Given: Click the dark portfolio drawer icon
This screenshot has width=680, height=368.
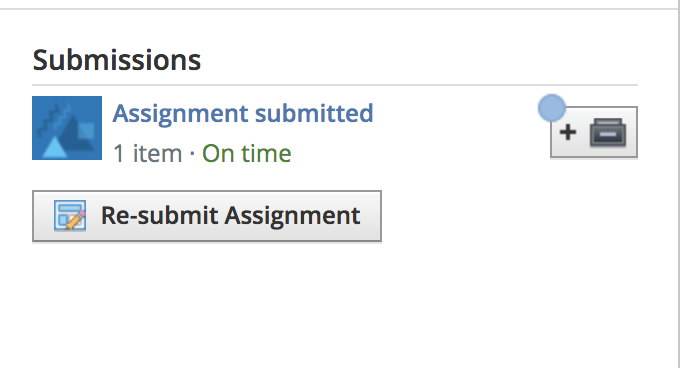Looking at the screenshot, I should [x=608, y=132].
